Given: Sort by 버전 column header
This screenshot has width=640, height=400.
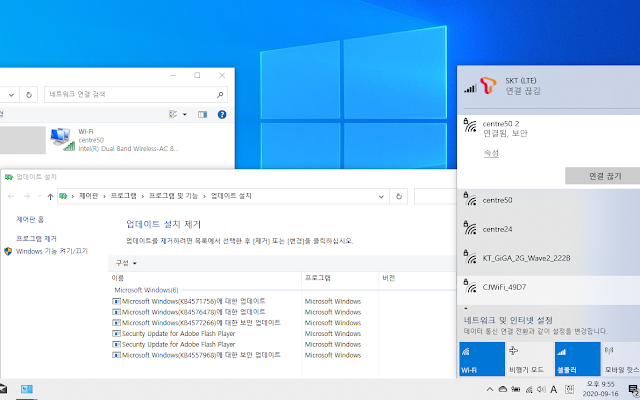Looking at the screenshot, I should (x=417, y=278).
